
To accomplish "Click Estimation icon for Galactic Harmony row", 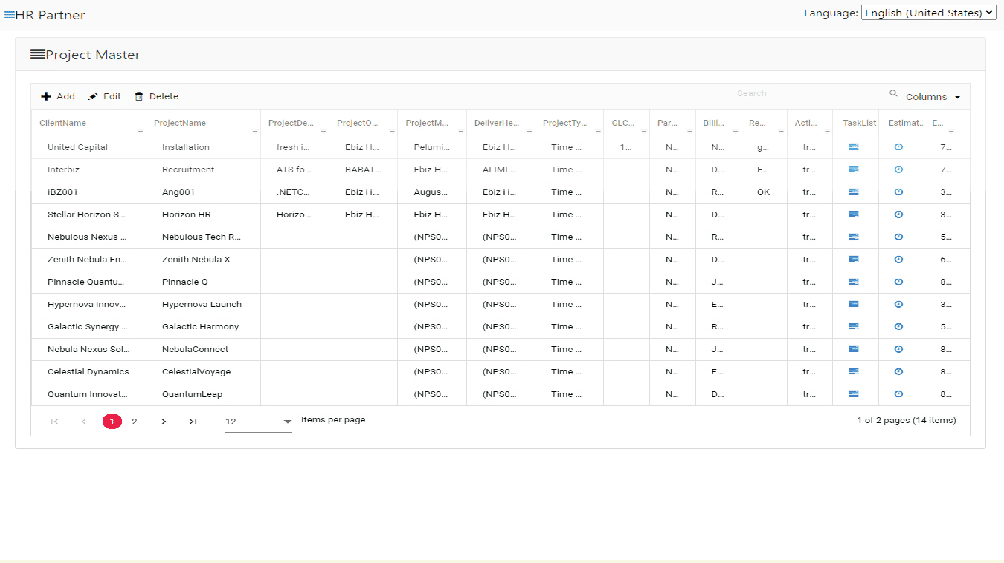I will click(x=898, y=327).
